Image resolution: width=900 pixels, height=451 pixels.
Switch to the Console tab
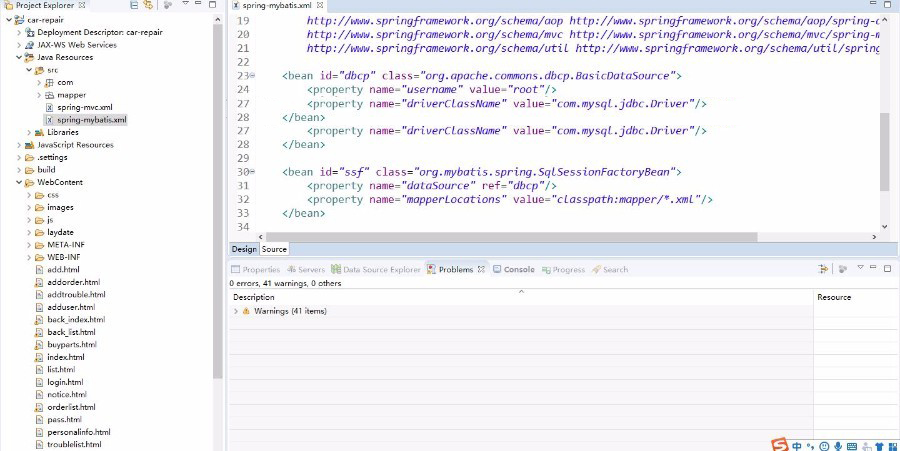[x=518, y=270]
